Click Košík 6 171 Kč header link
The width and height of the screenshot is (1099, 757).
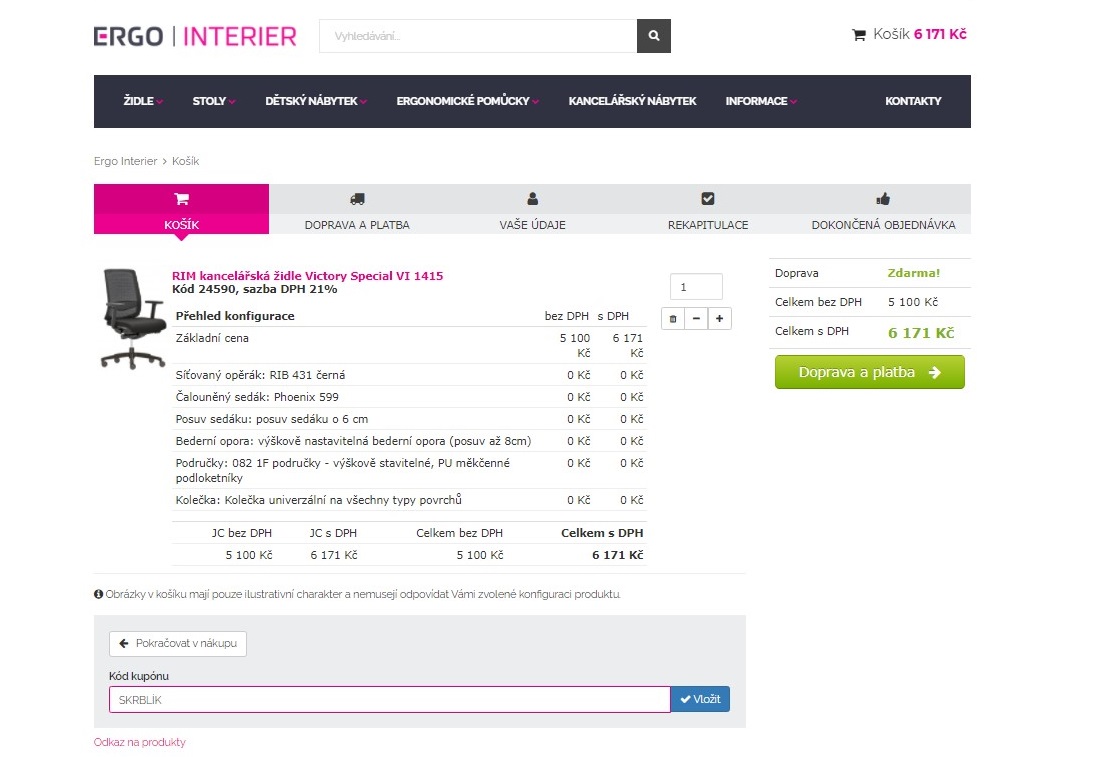coord(909,34)
